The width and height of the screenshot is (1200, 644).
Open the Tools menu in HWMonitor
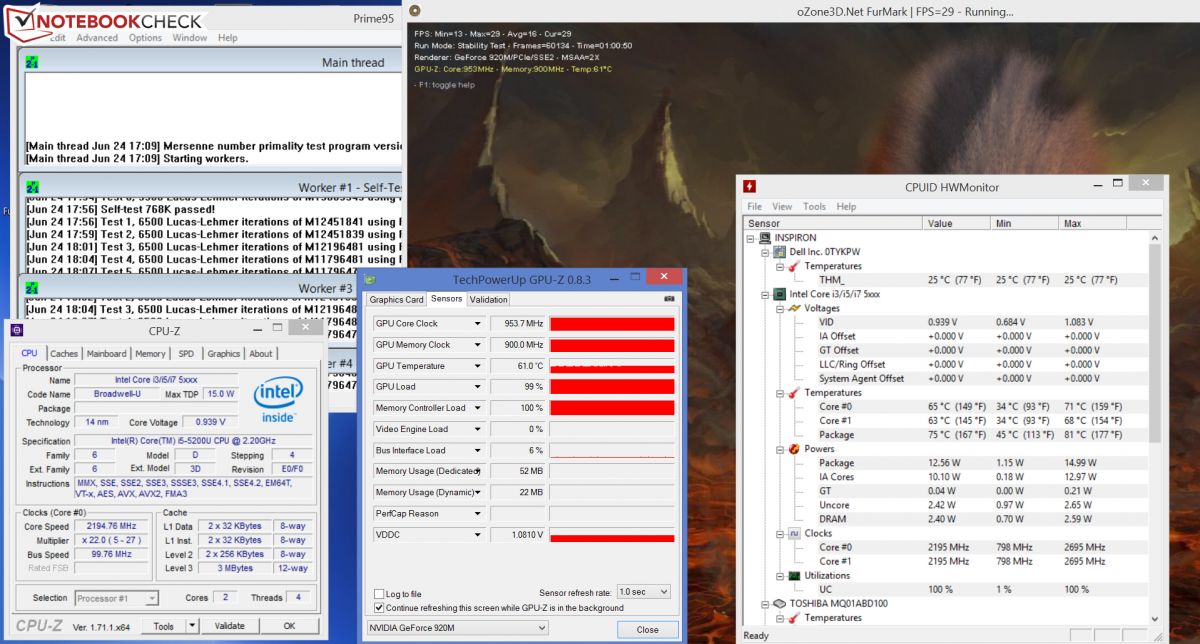coord(814,207)
